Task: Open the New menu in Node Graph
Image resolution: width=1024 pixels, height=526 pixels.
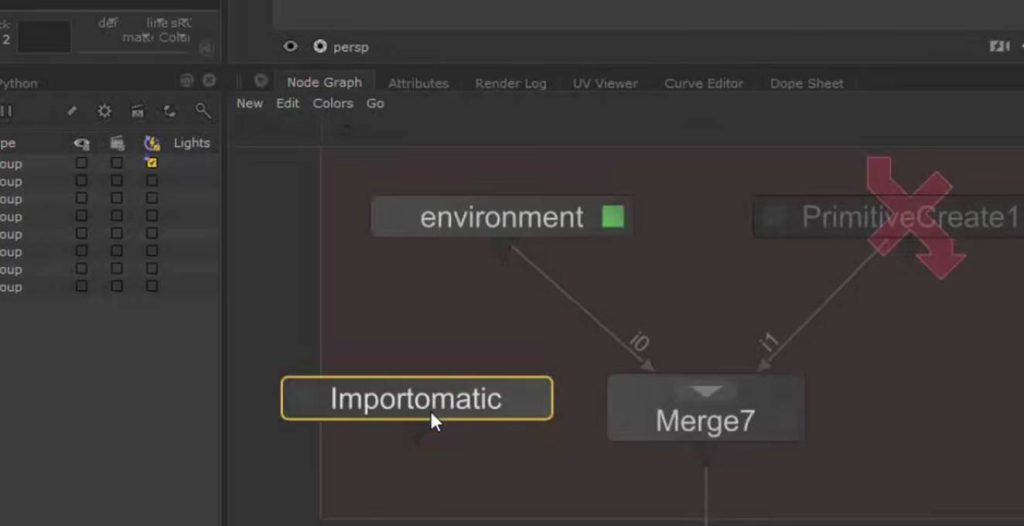Action: click(x=250, y=103)
